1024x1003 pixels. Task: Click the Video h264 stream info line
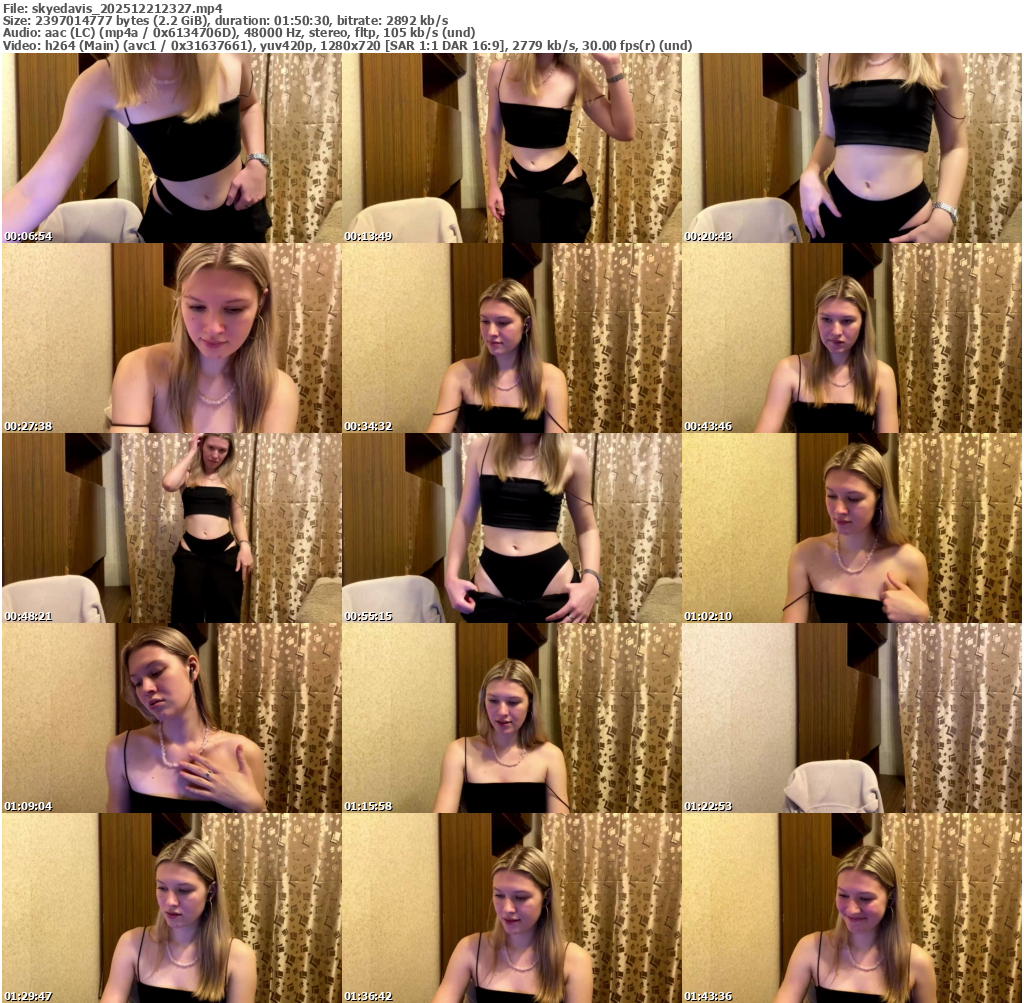(x=347, y=45)
